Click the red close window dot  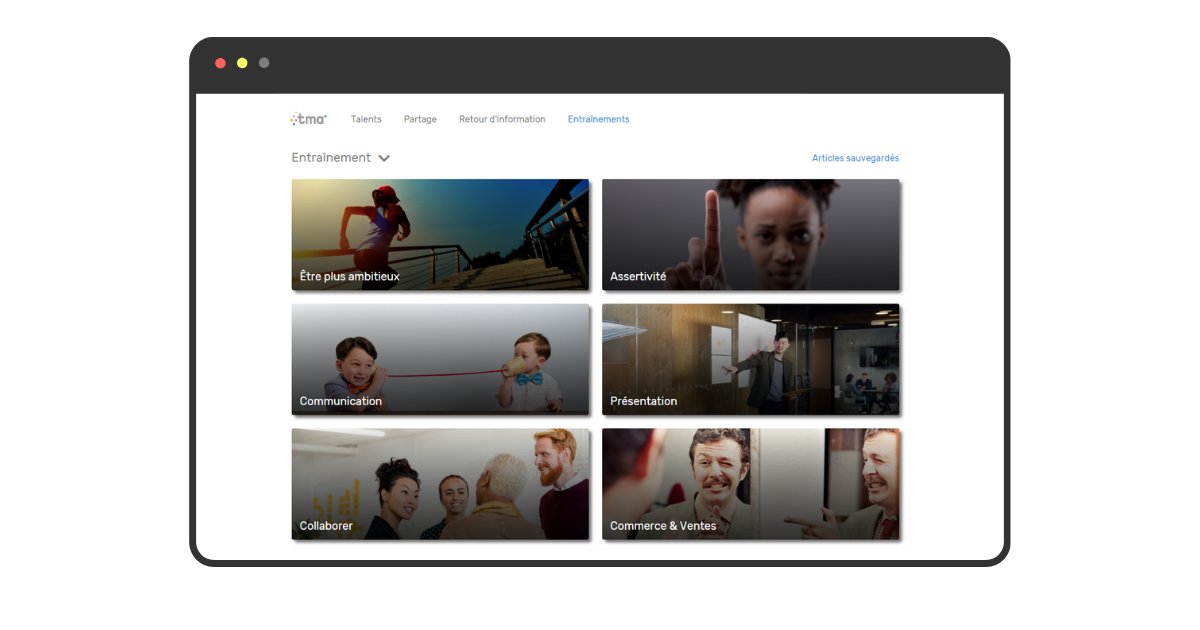(x=220, y=63)
